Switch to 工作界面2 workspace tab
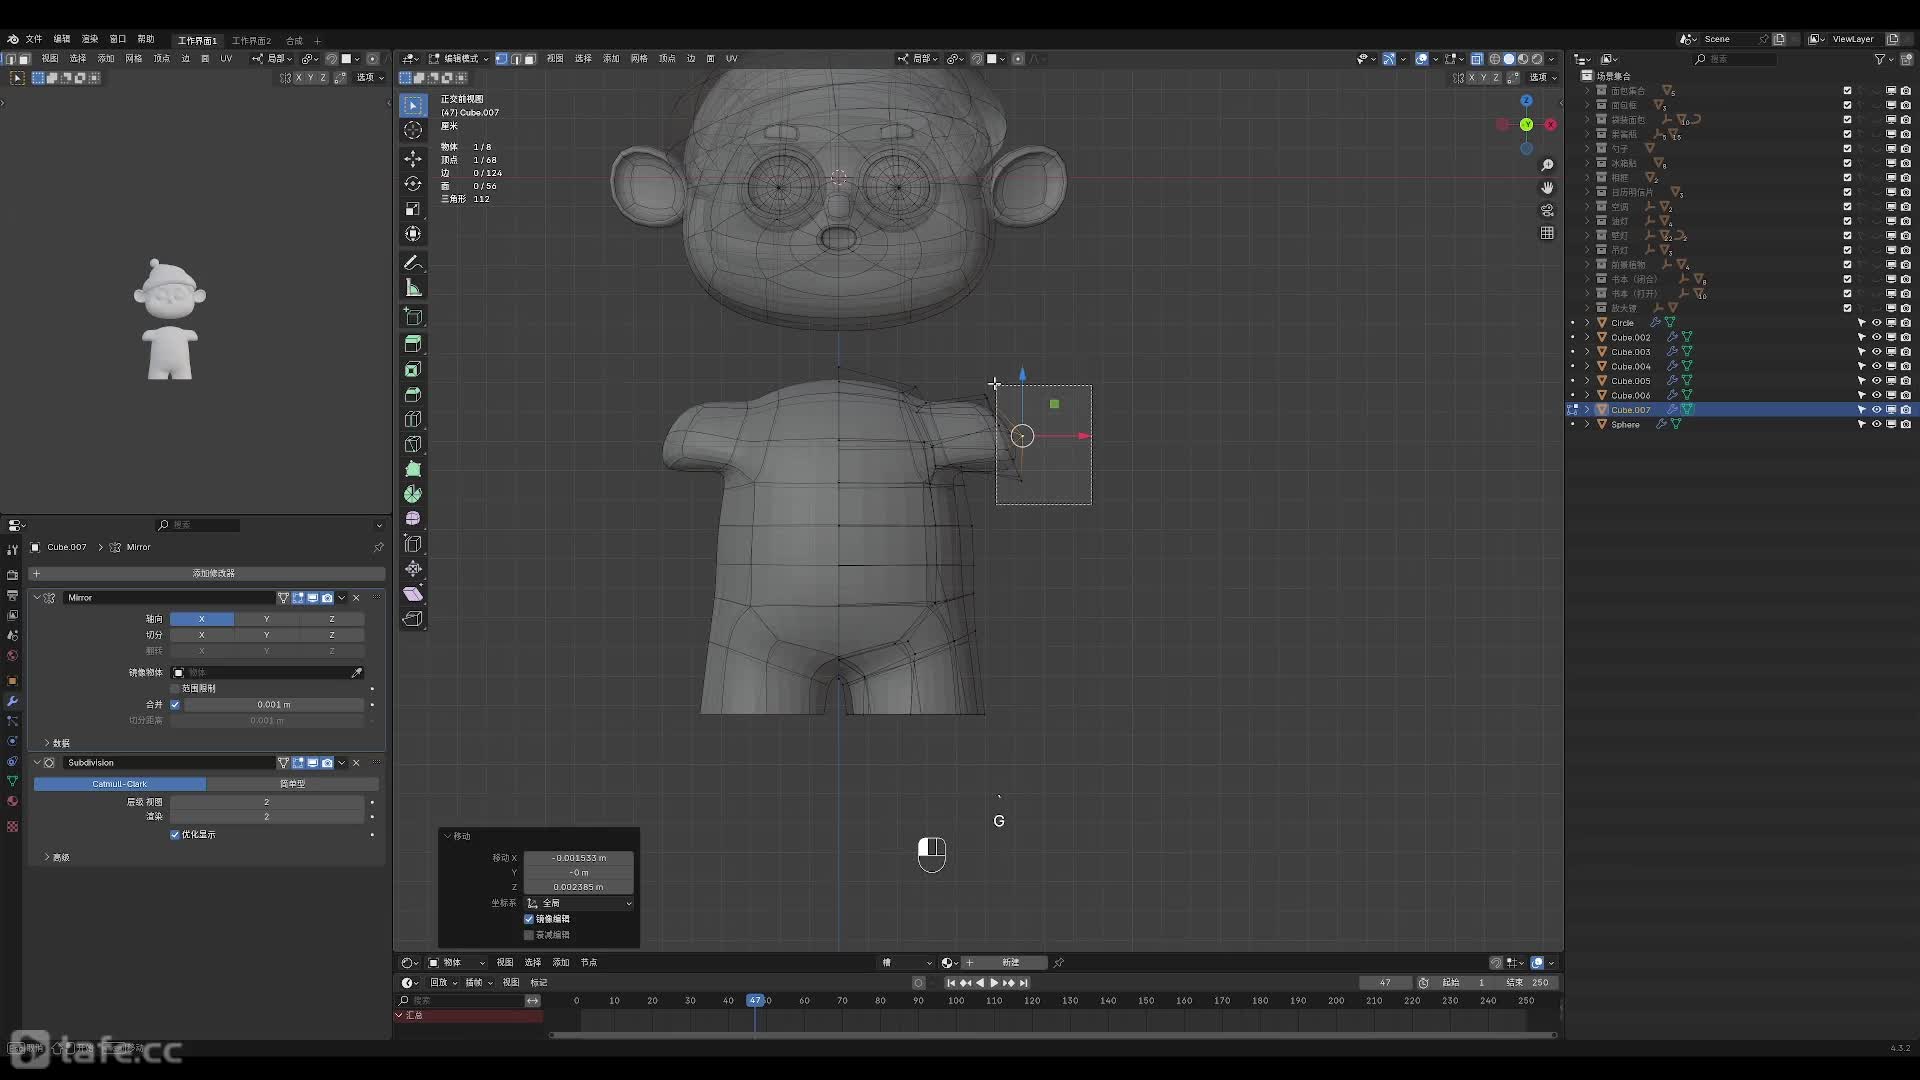Viewport: 1920px width, 1080px height. pyautogui.click(x=251, y=41)
